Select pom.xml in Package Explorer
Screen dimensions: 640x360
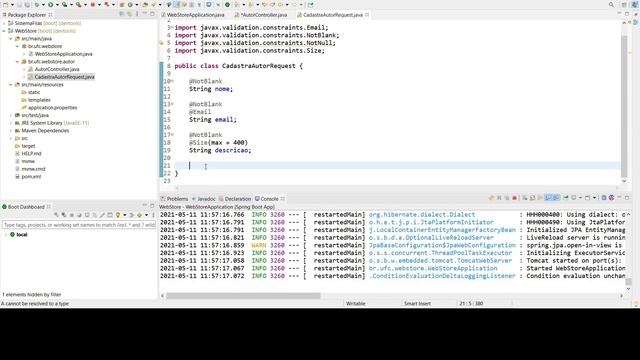(x=31, y=177)
